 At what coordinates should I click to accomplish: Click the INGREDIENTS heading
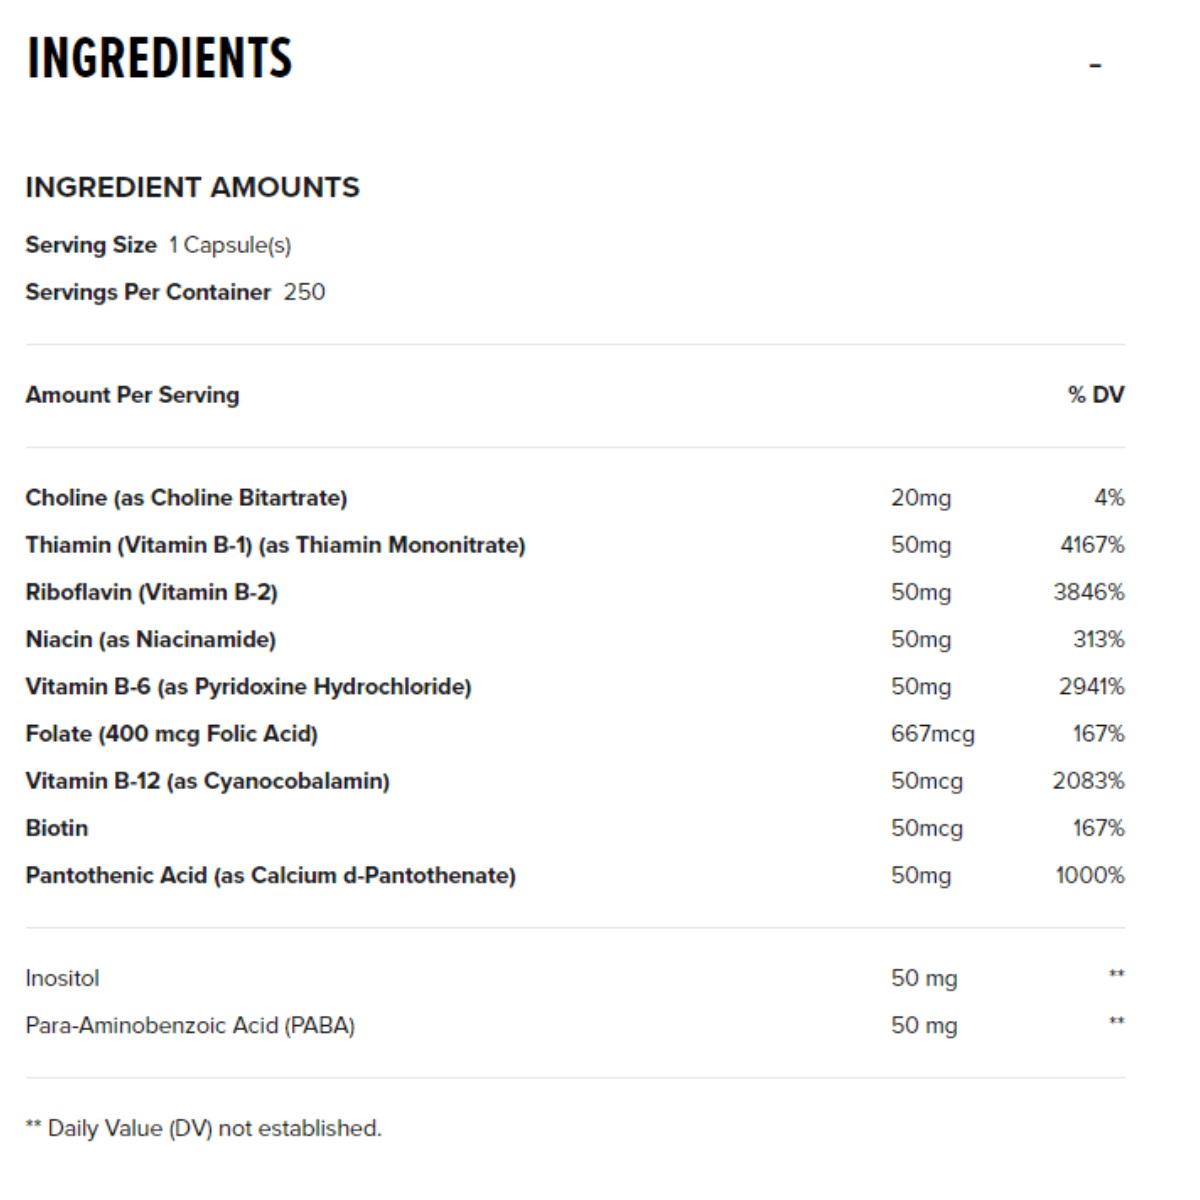coord(160,58)
